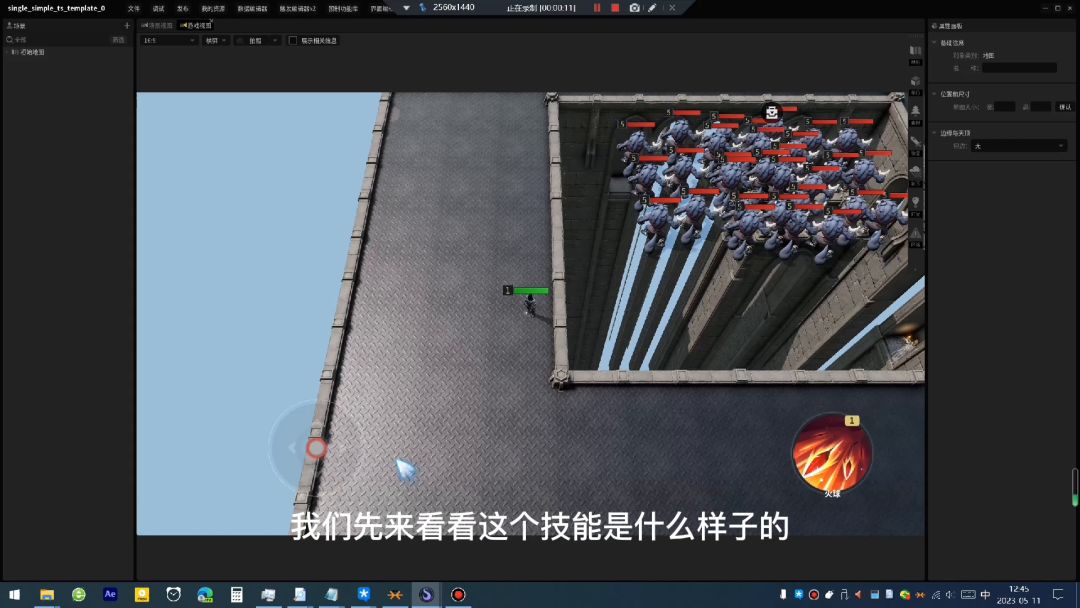Click the 确认 button in properties panel
1080x608 pixels.
pyautogui.click(x=1064, y=107)
